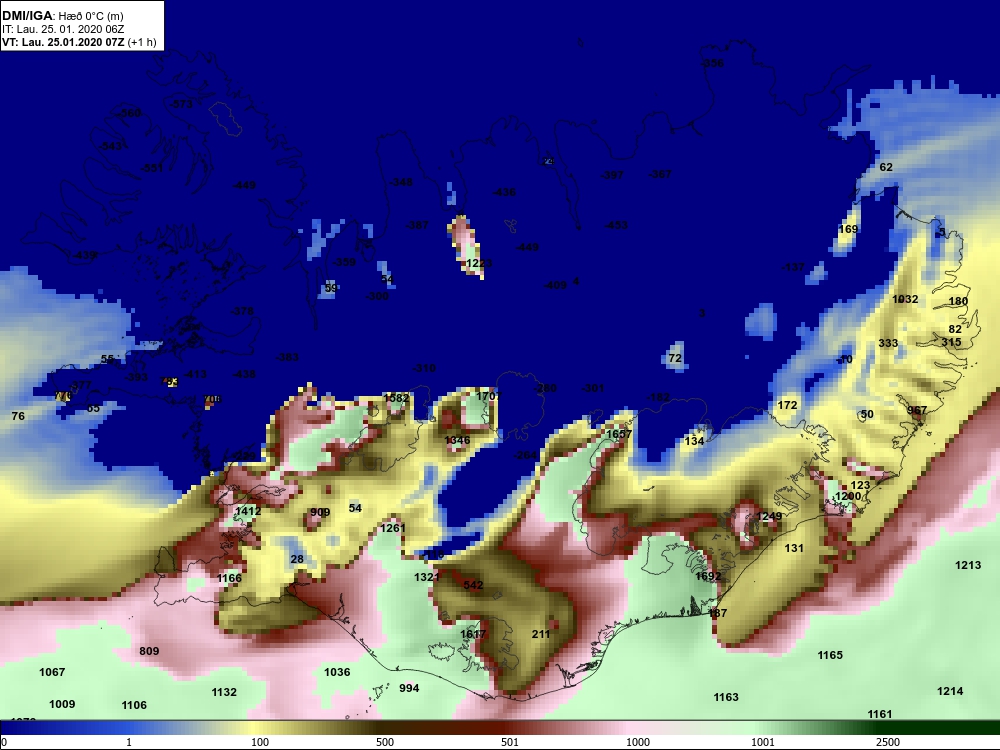Click the map value 967
Image resolution: width=1000 pixels, height=750 pixels.
click(x=917, y=410)
